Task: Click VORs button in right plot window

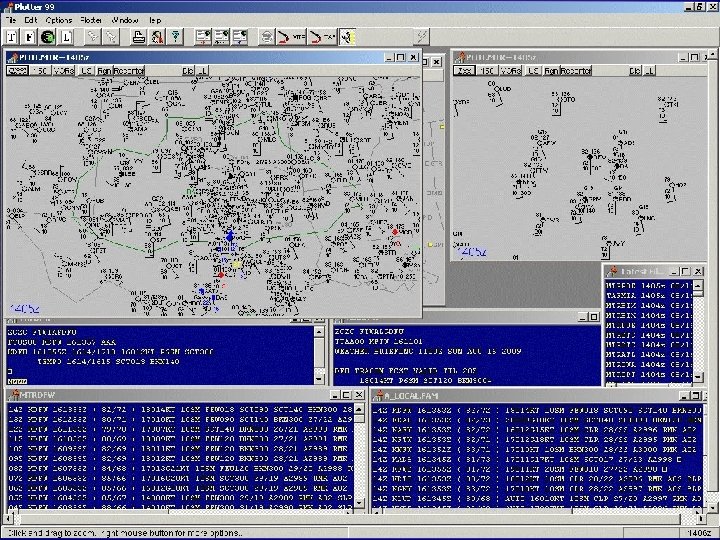Action: (x=511, y=71)
